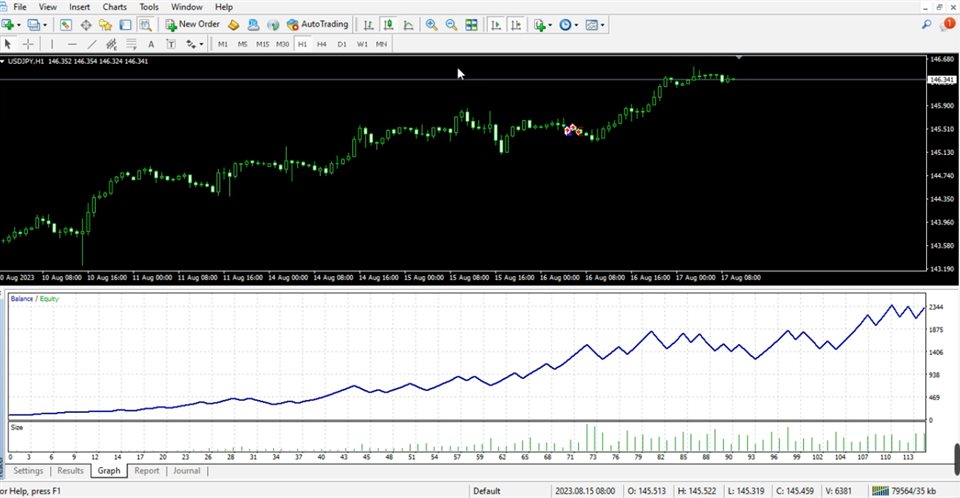Switch to Bar Chart view
This screenshot has height=498, width=960.
coord(369,25)
